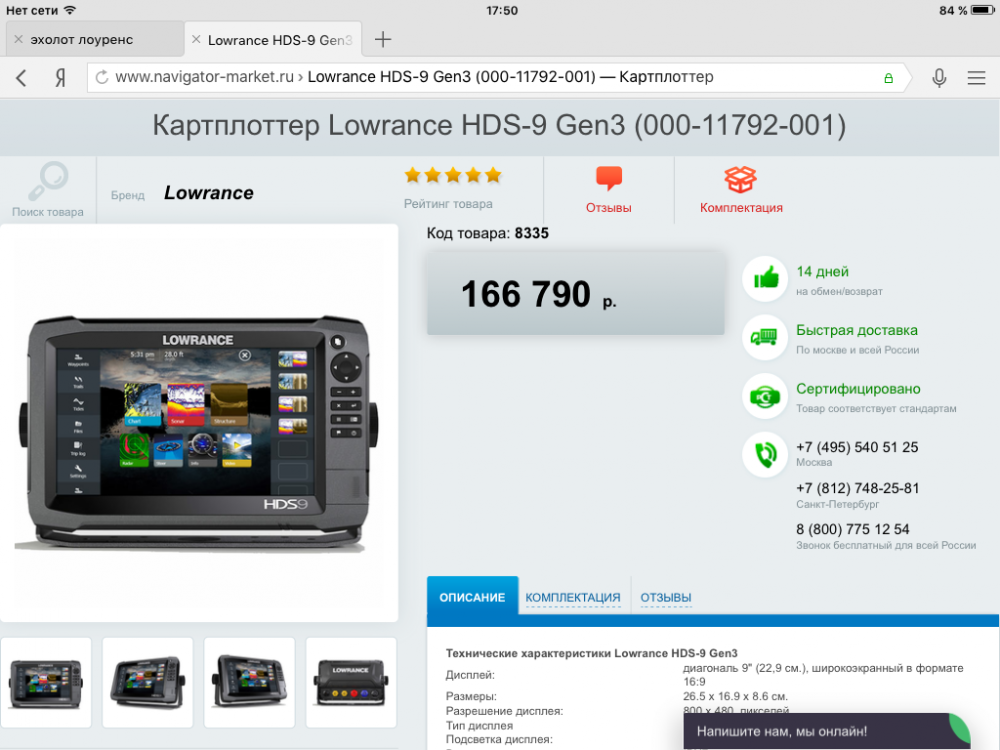Reload page using address bar refresh icon

pyautogui.click(x=101, y=78)
